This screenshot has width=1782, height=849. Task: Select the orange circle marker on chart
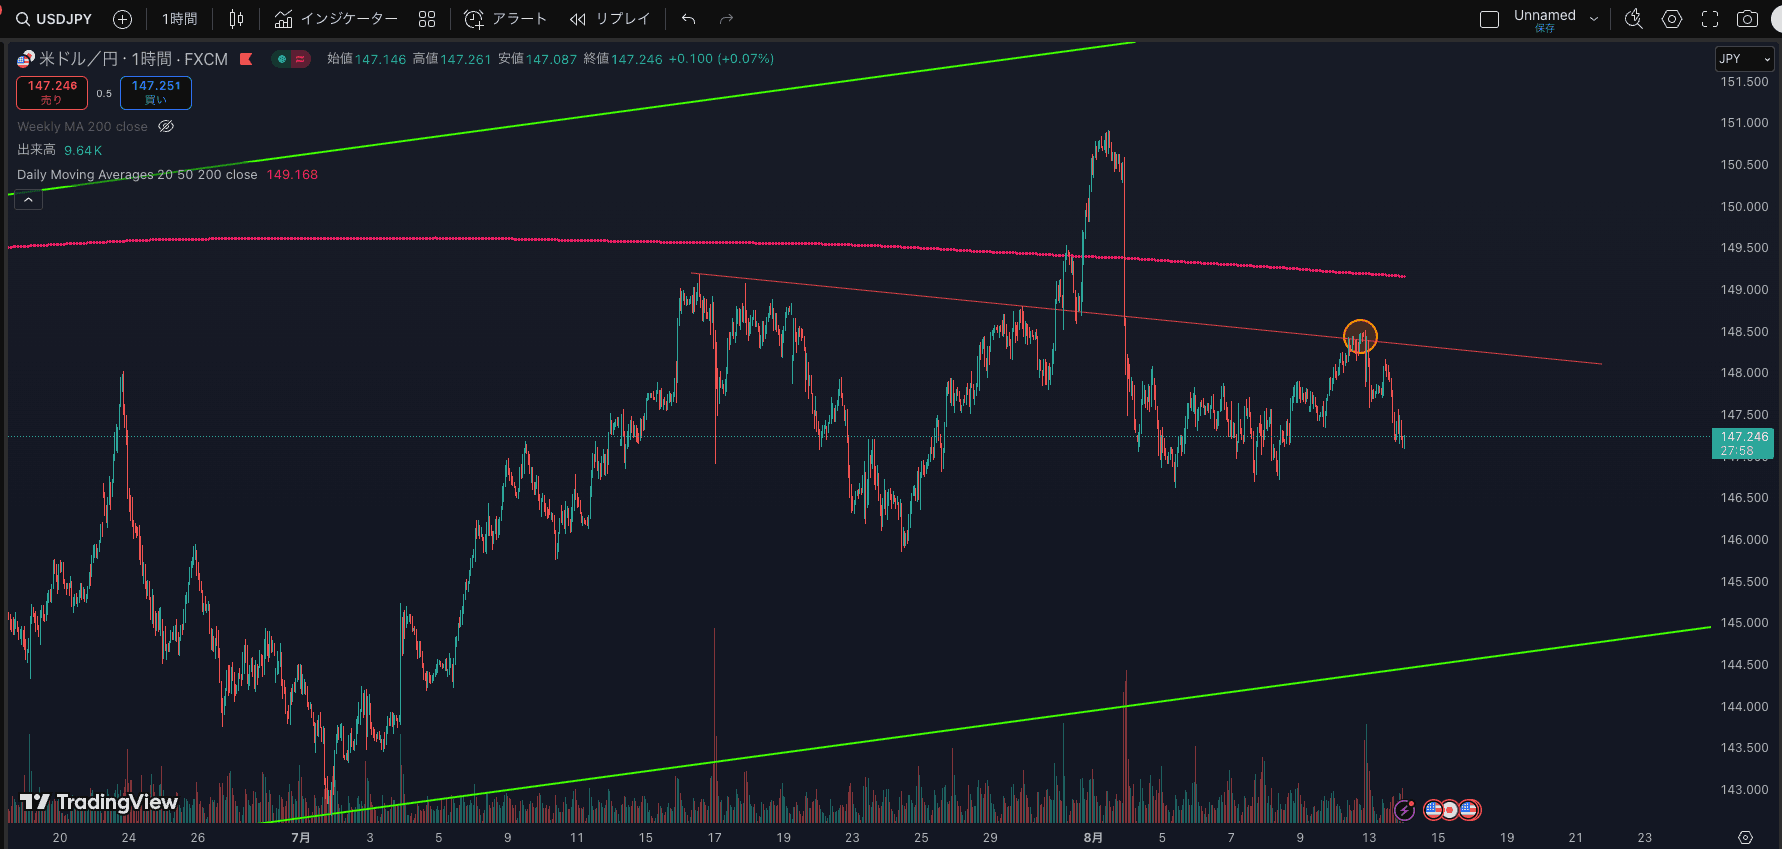(1360, 336)
